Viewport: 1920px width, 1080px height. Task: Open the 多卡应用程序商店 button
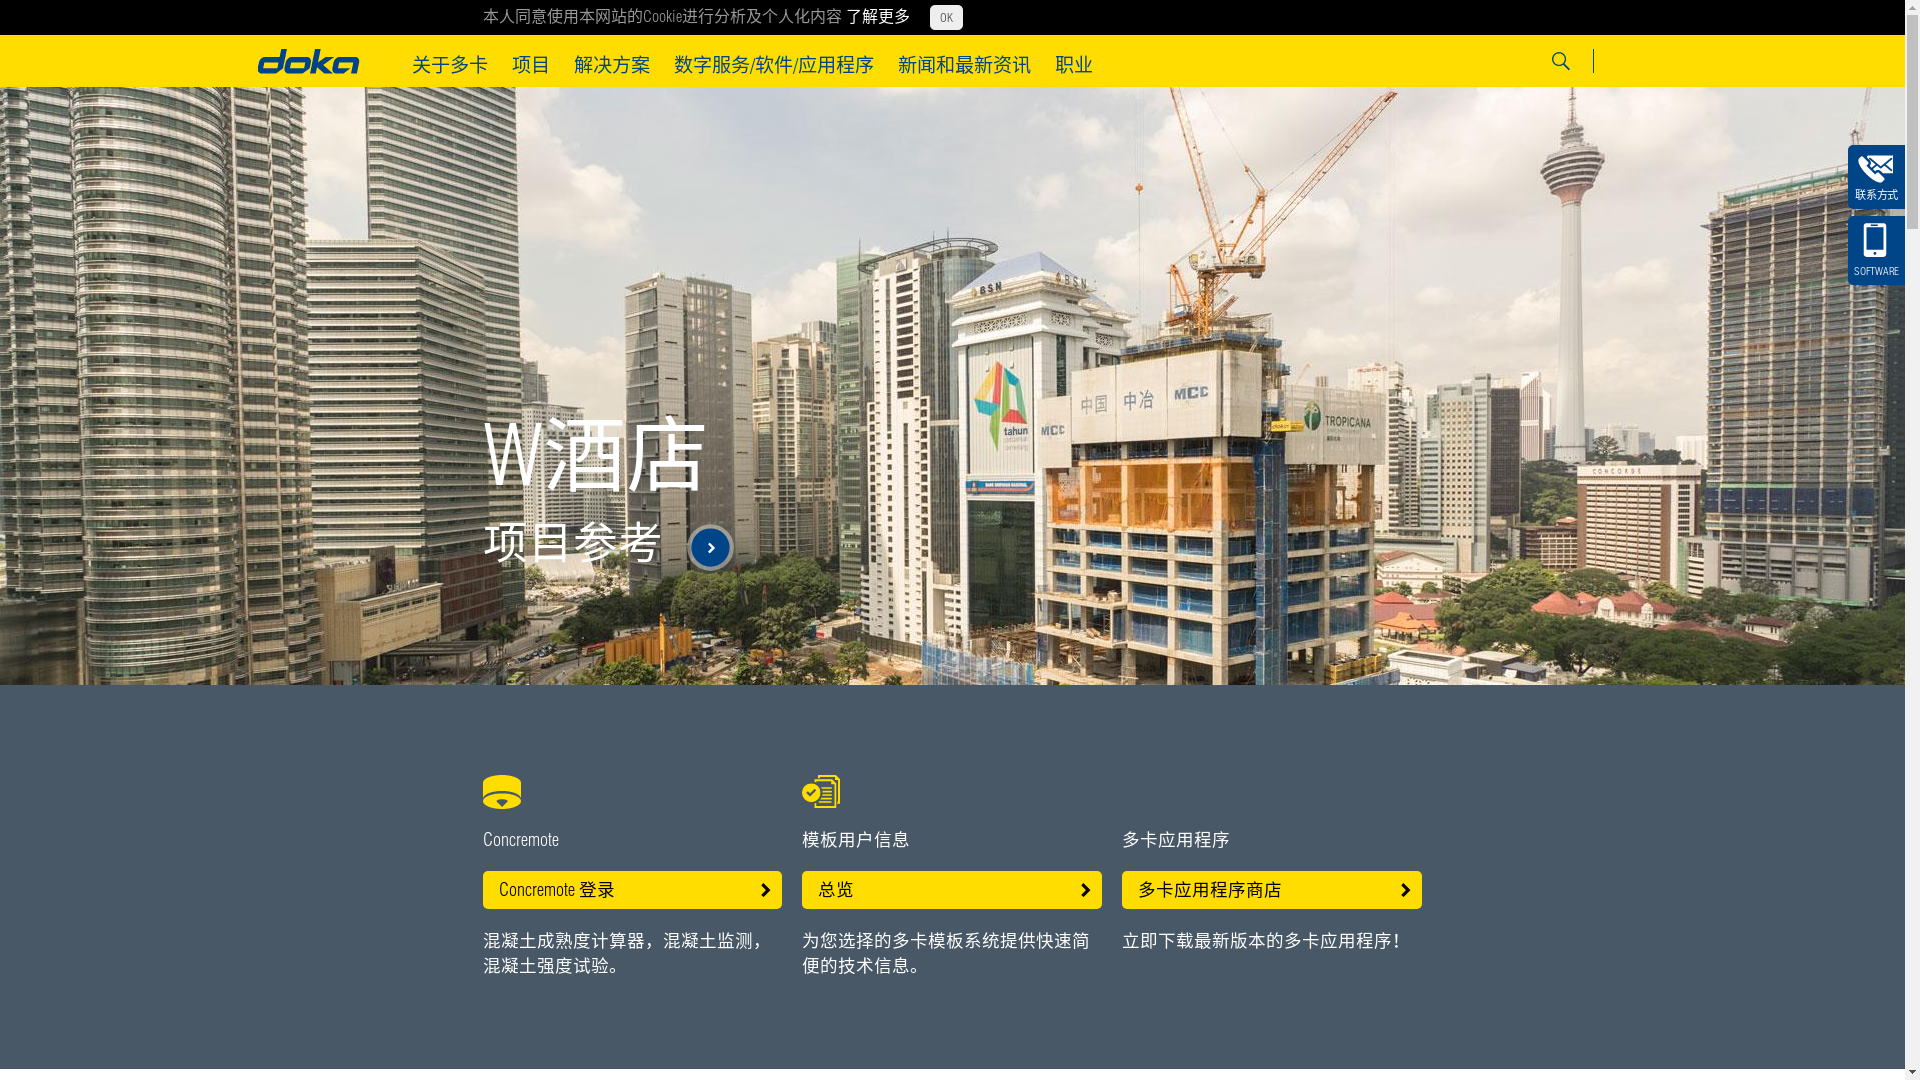[x=1270, y=890]
